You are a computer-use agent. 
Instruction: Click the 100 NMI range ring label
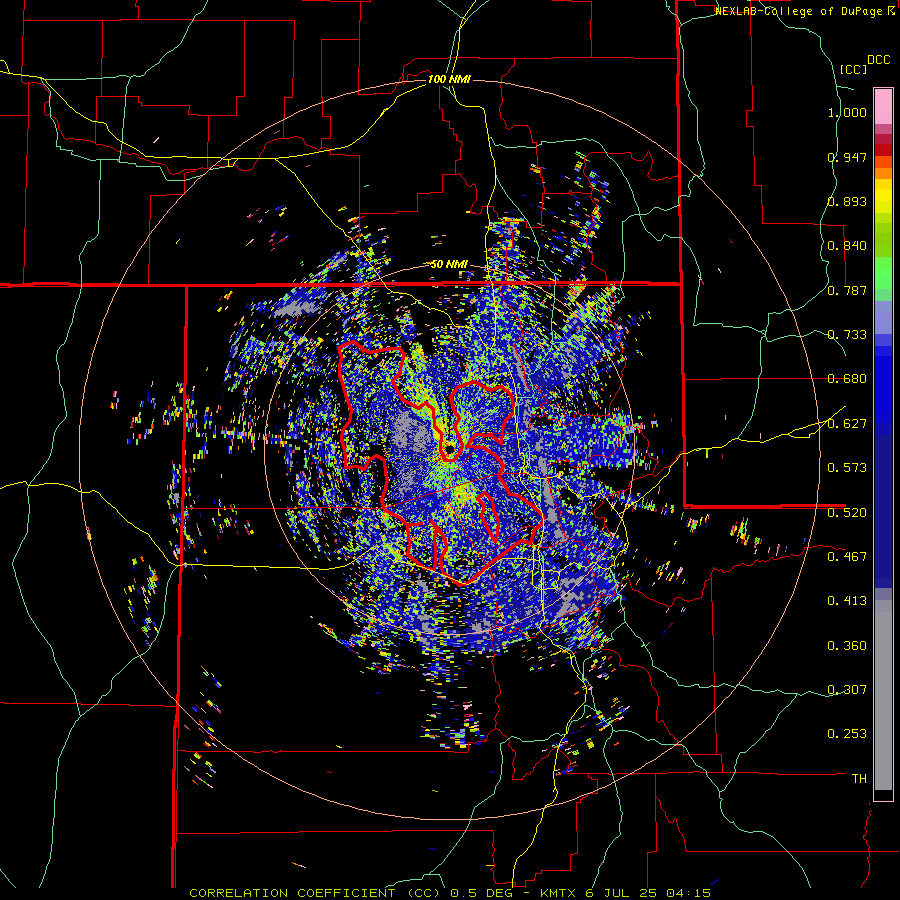tap(449, 79)
